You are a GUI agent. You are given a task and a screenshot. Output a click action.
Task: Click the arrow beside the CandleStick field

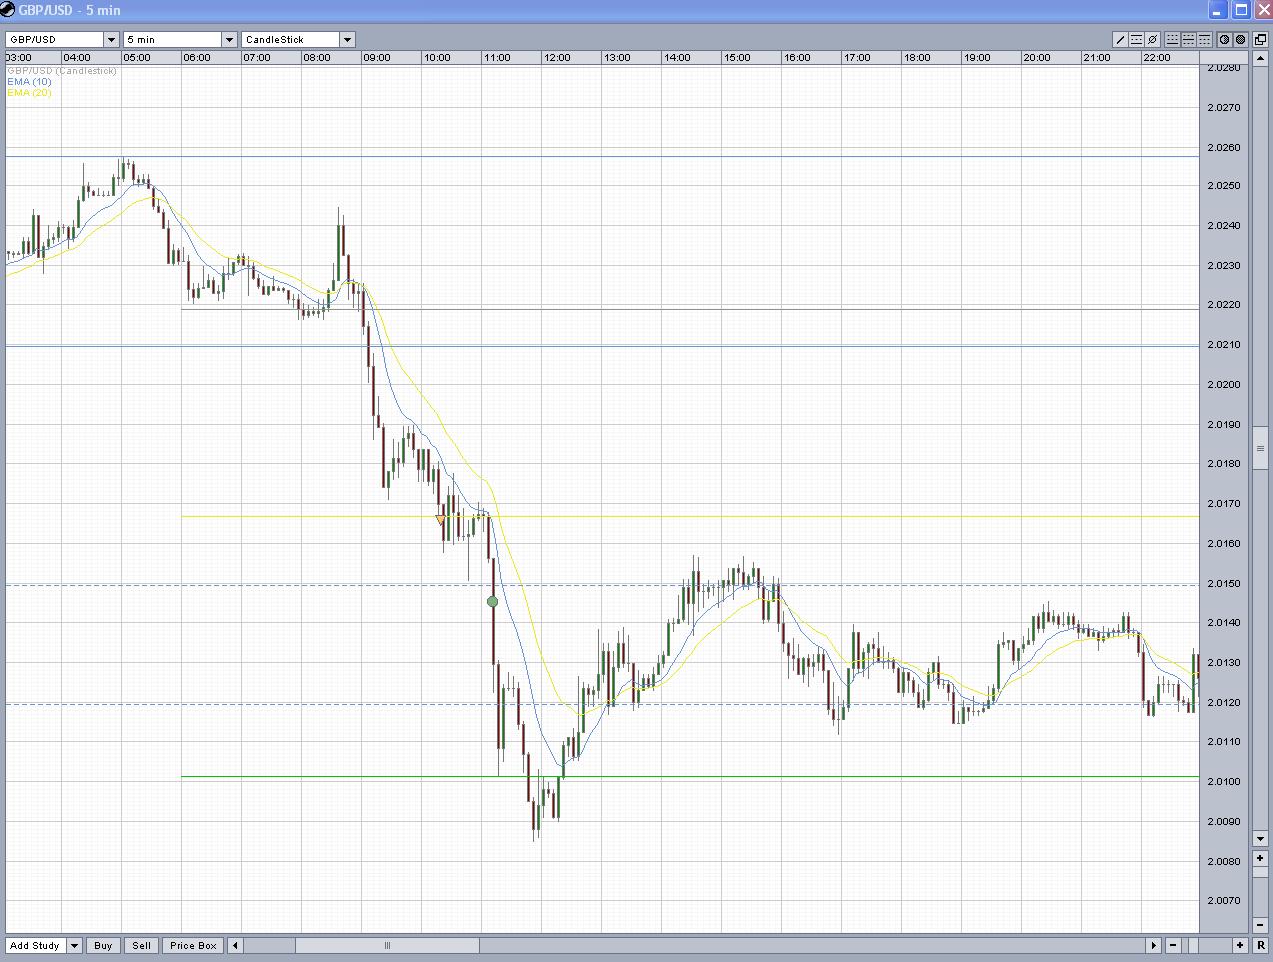347,40
